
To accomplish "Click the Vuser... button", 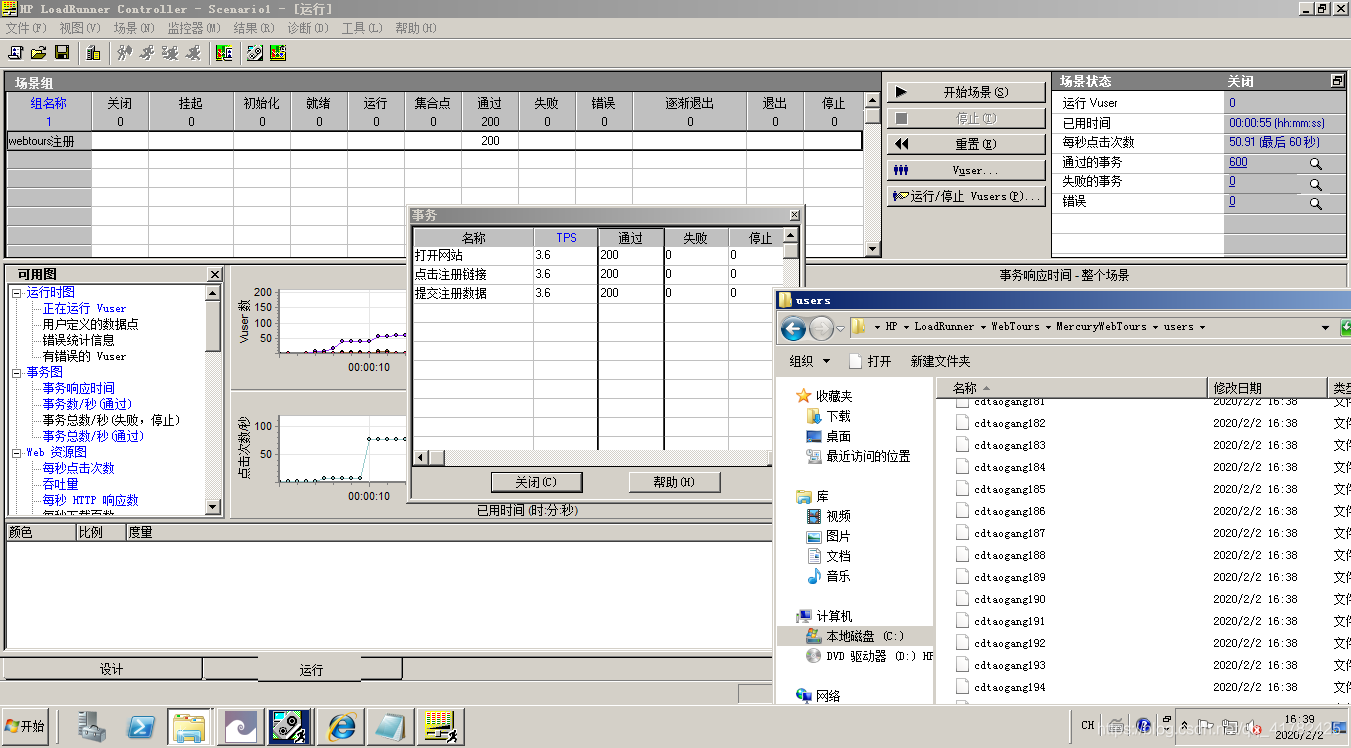I will (966, 170).
